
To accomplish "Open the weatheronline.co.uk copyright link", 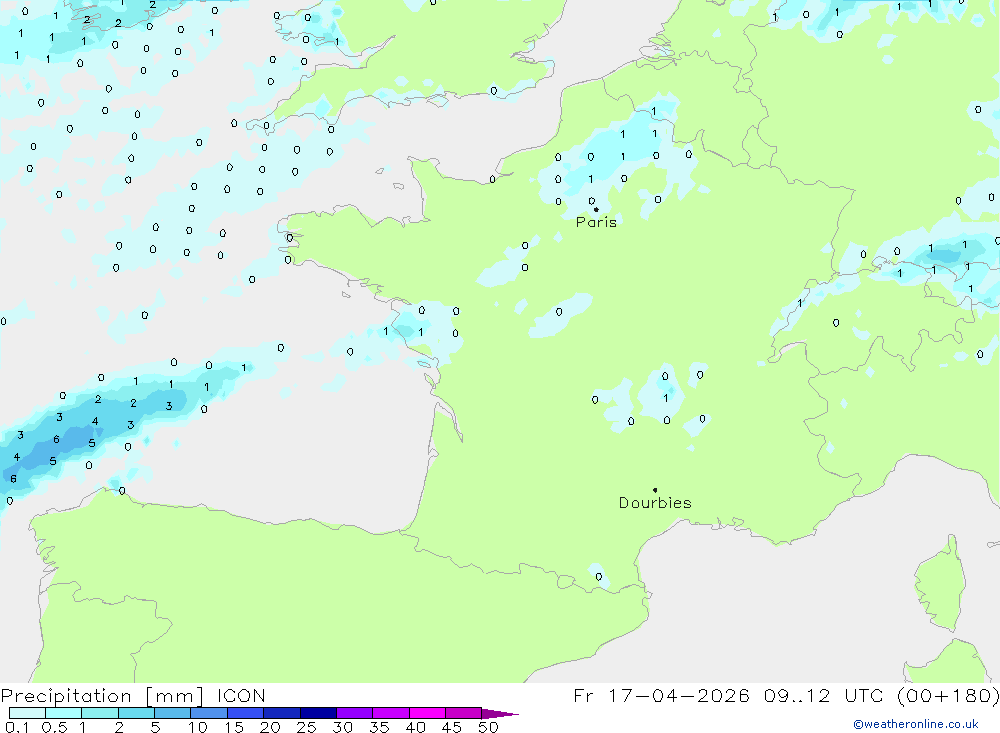I will tap(916, 724).
